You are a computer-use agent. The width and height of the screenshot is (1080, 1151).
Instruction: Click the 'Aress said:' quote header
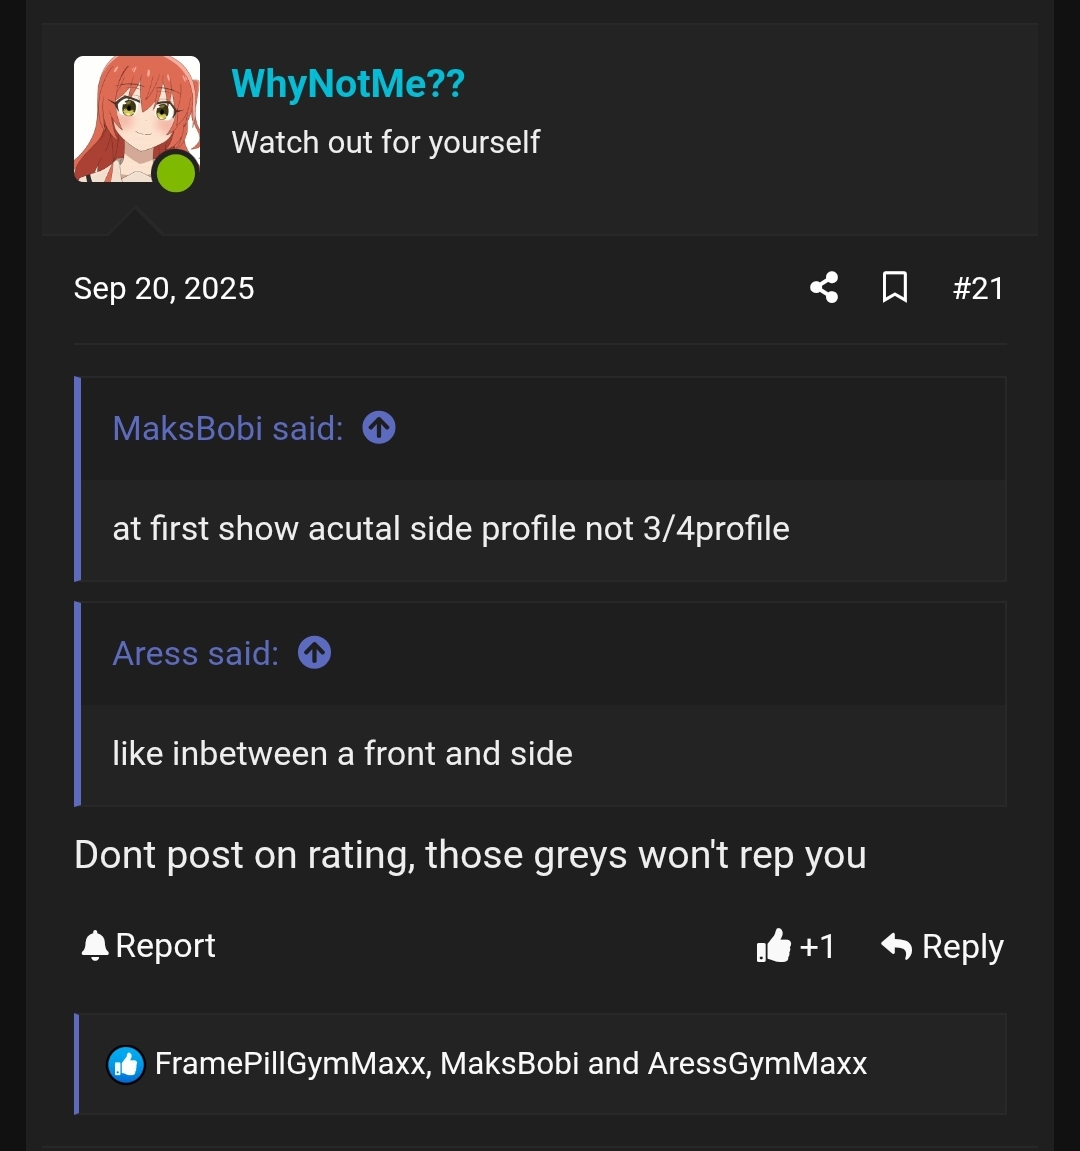click(x=196, y=653)
